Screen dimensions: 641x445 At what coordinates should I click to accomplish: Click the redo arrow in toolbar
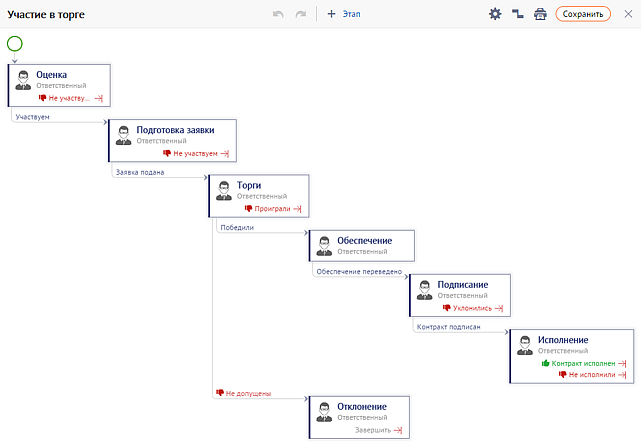300,14
